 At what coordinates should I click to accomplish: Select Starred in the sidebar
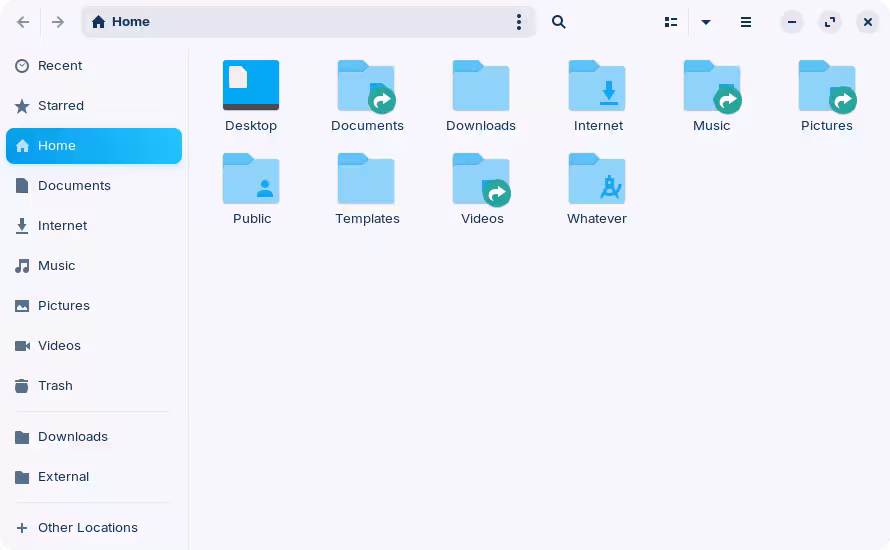61,106
